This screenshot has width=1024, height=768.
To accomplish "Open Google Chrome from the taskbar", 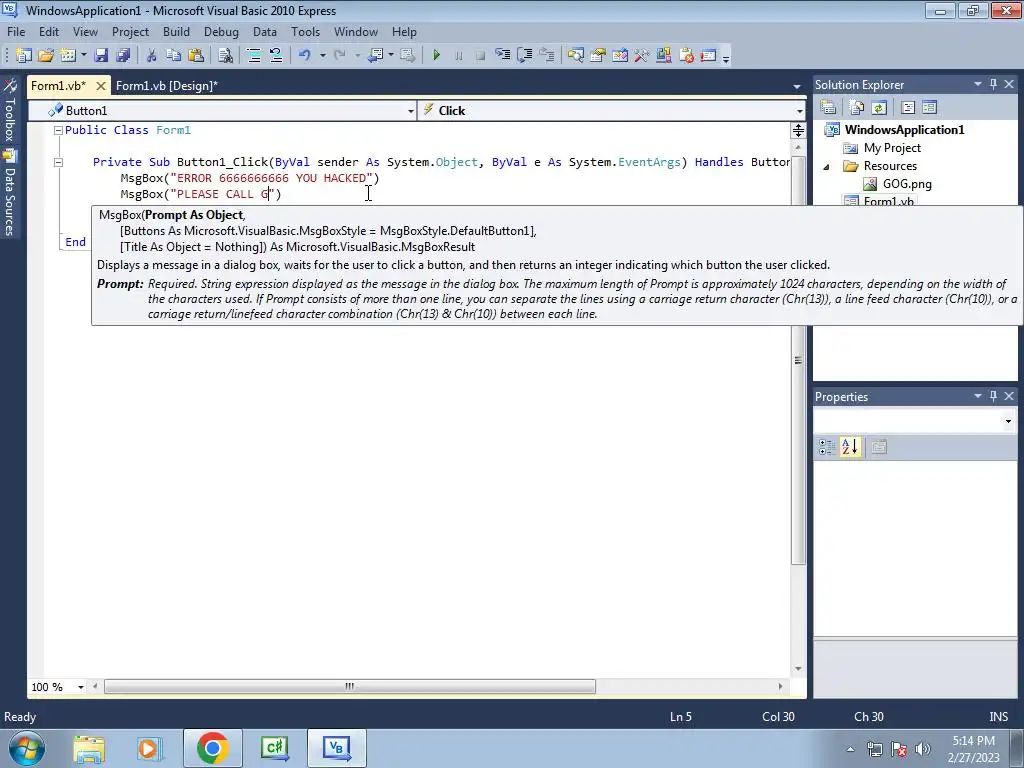I will tap(212, 748).
